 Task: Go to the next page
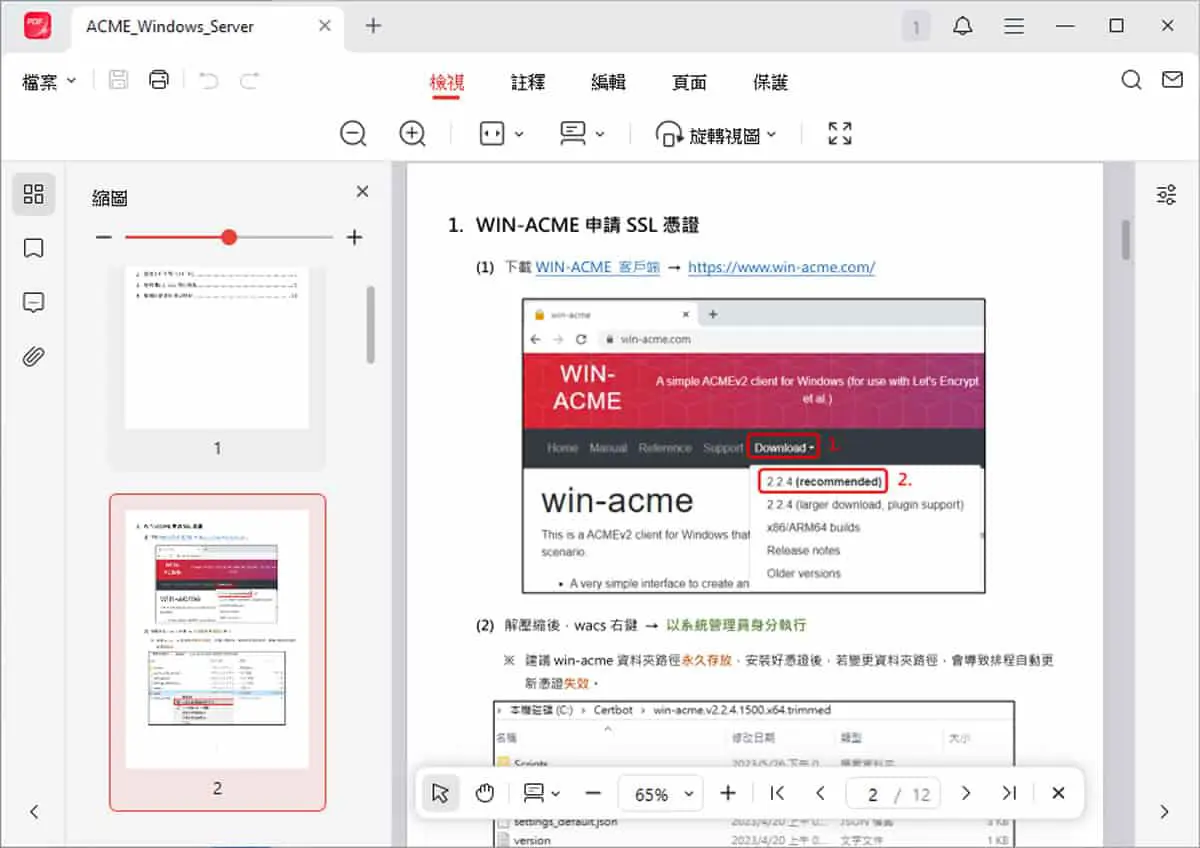pos(965,794)
